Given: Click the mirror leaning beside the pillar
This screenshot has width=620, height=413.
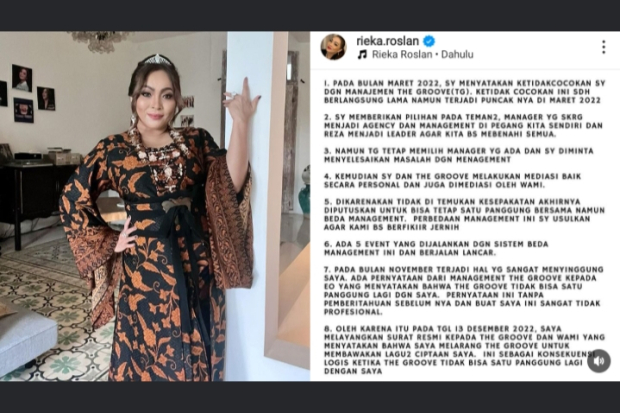Looking at the screenshot, I should click(x=288, y=198).
